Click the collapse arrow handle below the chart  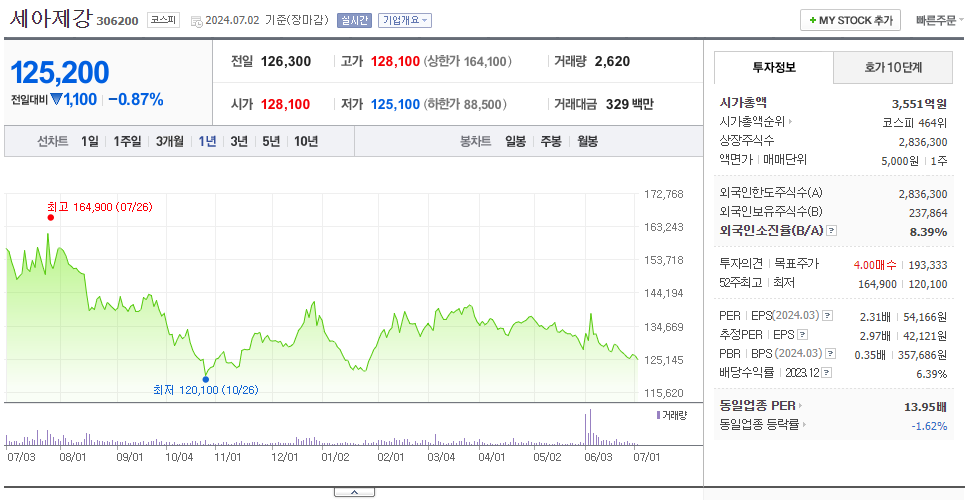(x=354, y=492)
